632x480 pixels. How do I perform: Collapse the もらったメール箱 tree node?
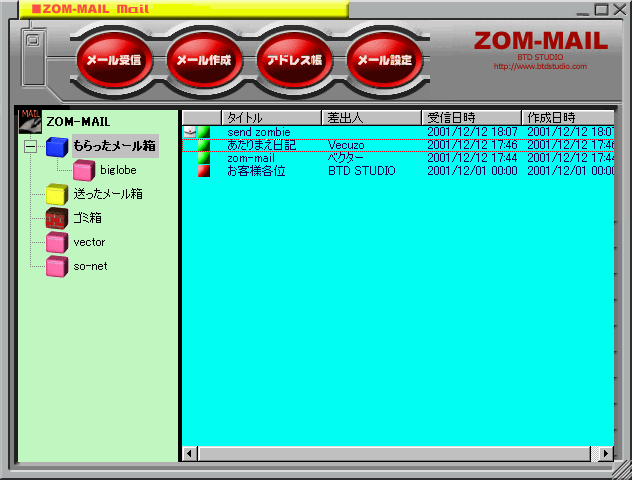point(30,146)
